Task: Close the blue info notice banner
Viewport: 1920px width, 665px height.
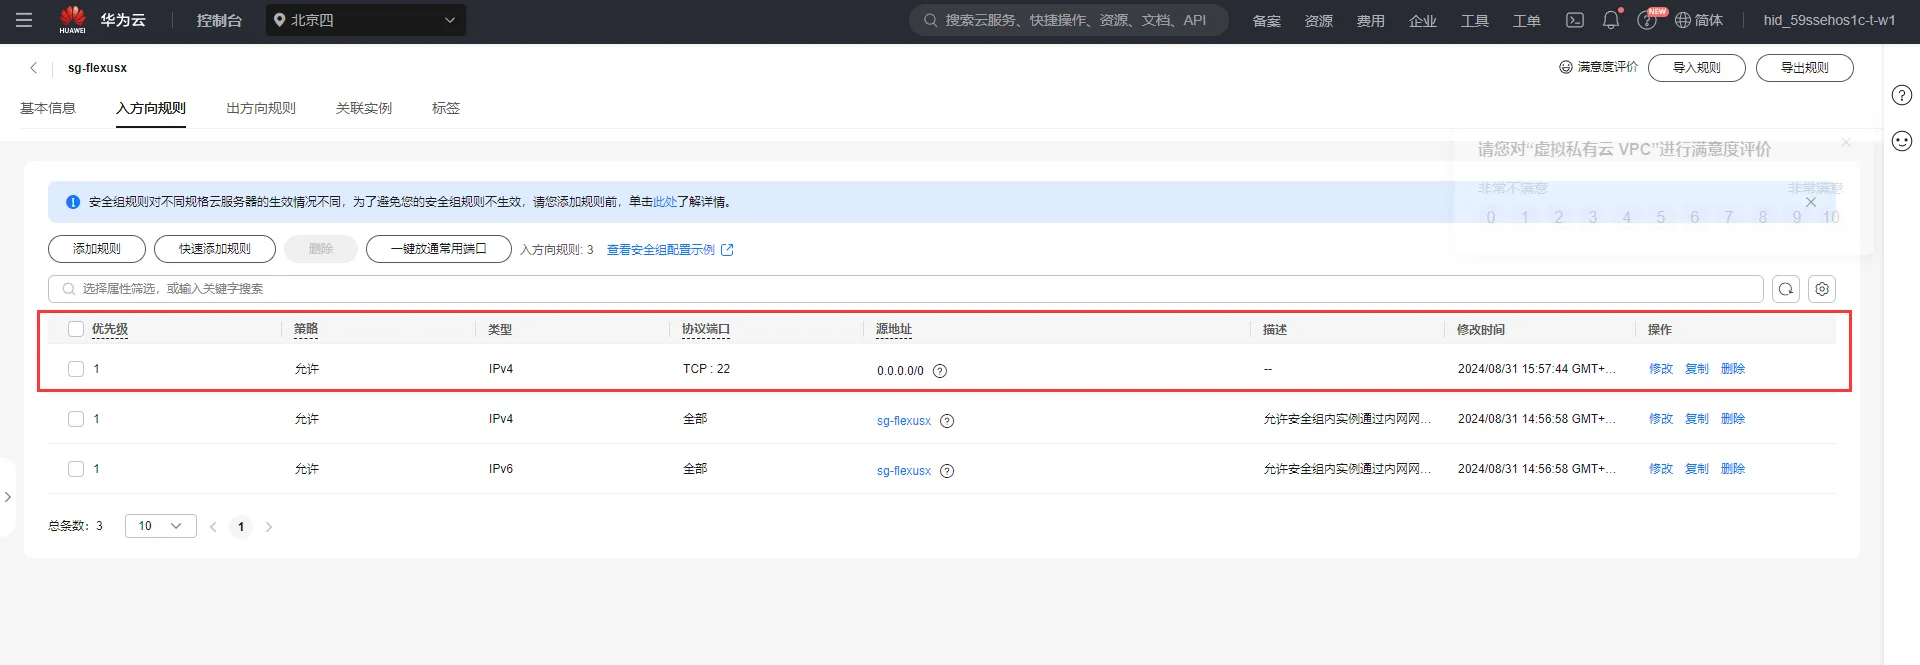Action: pyautogui.click(x=1811, y=202)
